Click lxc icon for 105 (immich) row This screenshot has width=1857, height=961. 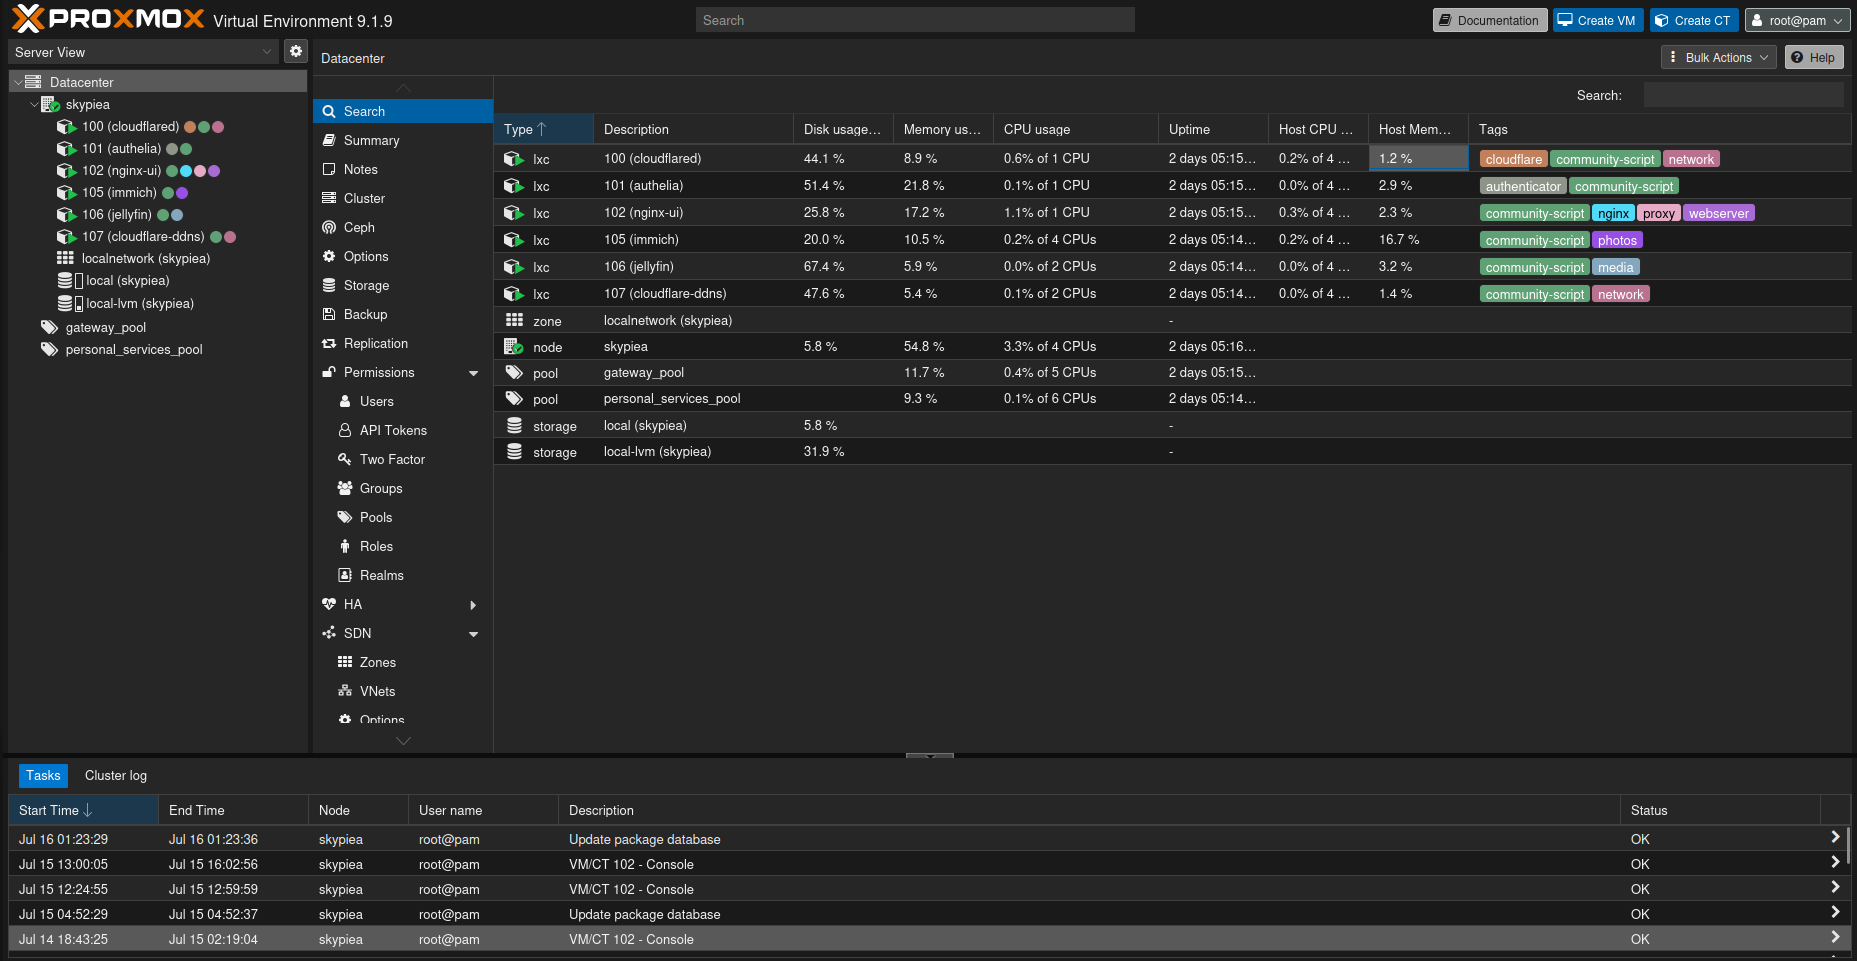(514, 240)
